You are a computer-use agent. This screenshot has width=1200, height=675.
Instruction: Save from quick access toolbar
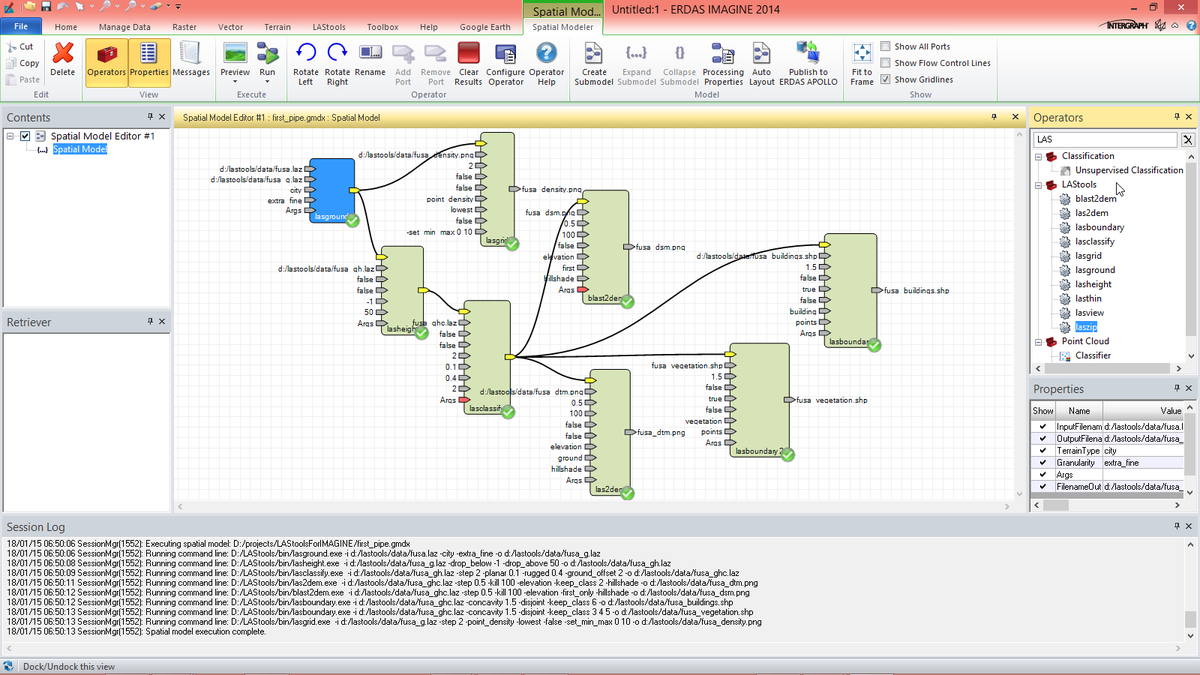(x=46, y=7)
